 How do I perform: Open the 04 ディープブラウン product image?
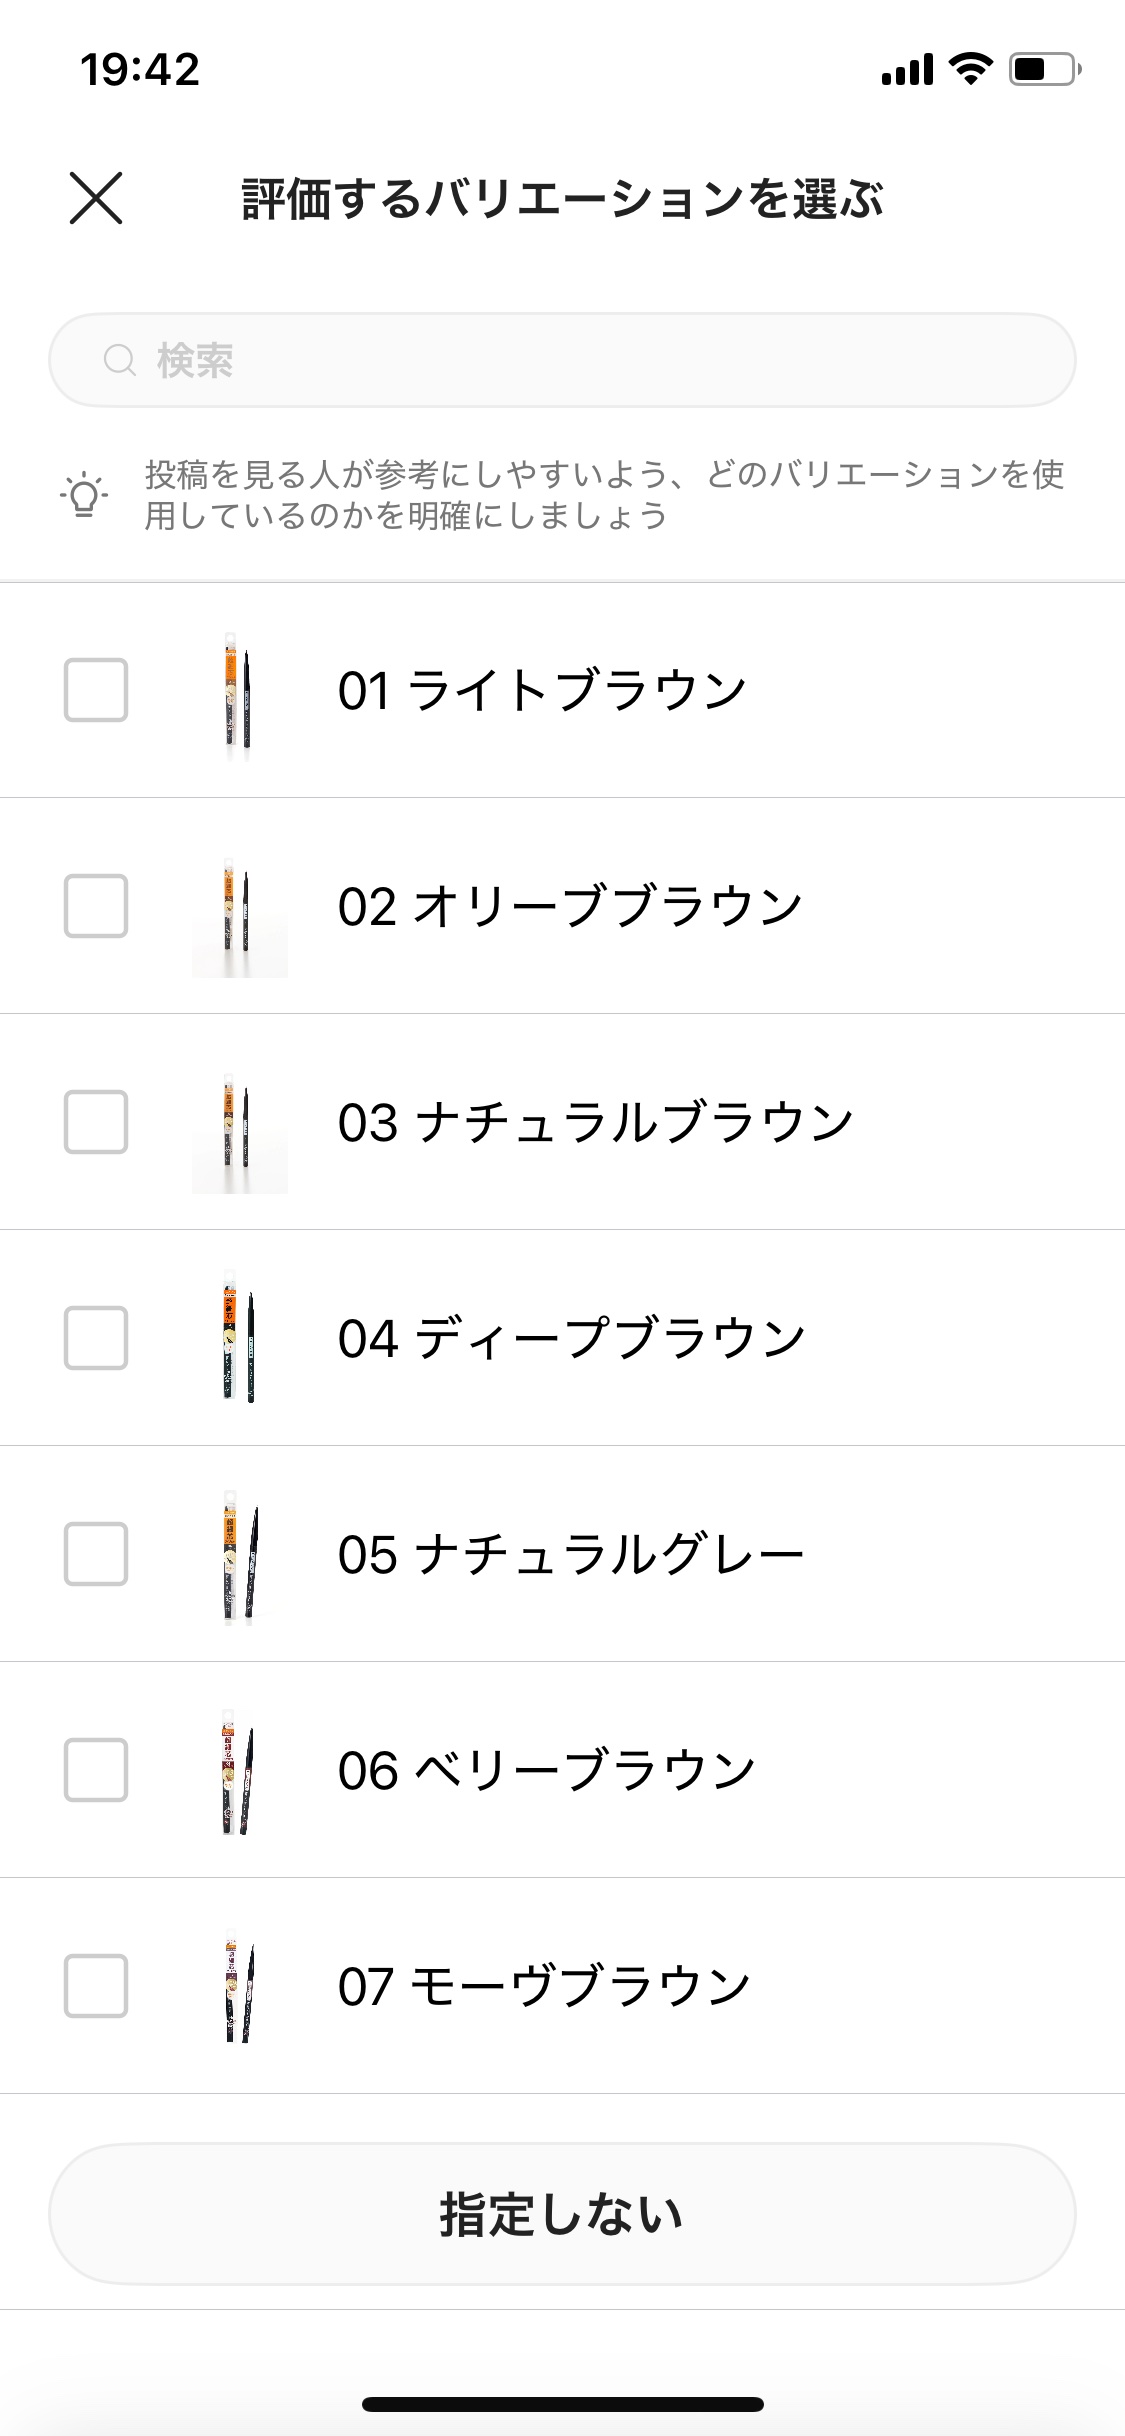[239, 1338]
